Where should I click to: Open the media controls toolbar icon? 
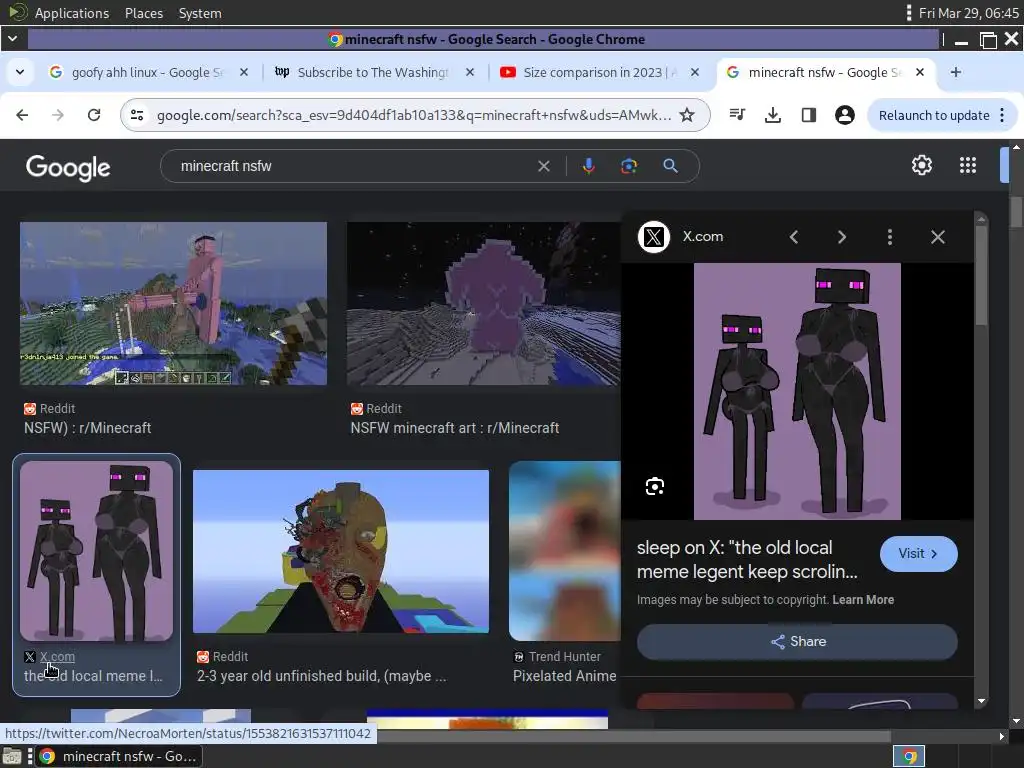click(737, 116)
